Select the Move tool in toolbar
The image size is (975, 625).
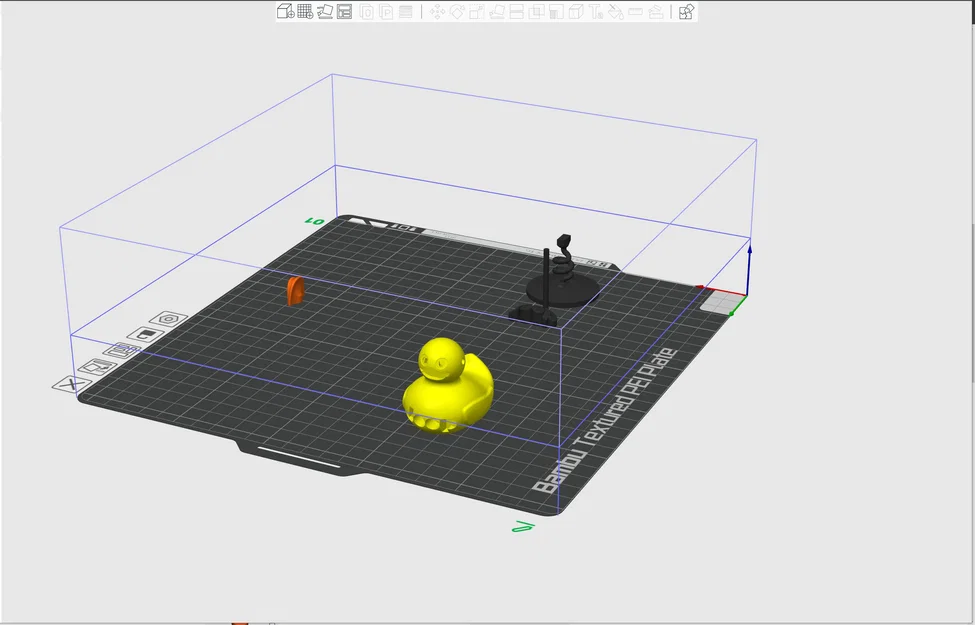(437, 12)
